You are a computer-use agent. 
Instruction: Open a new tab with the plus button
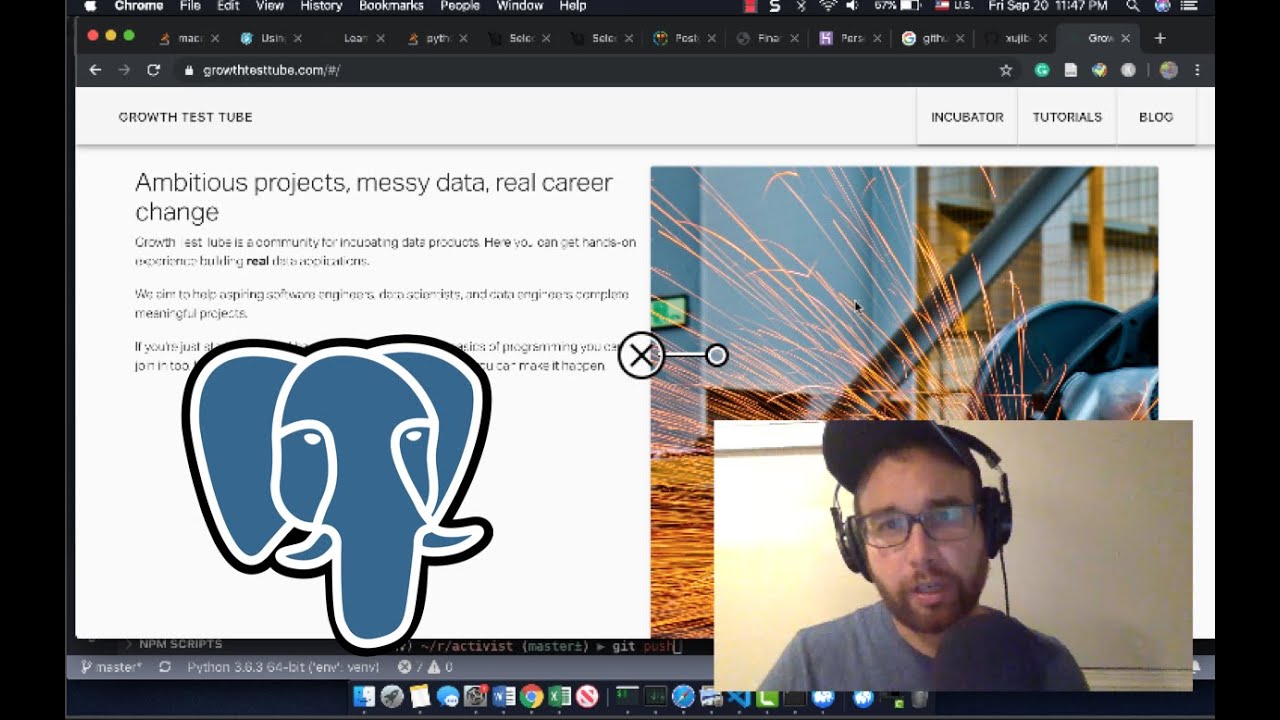click(x=1160, y=38)
